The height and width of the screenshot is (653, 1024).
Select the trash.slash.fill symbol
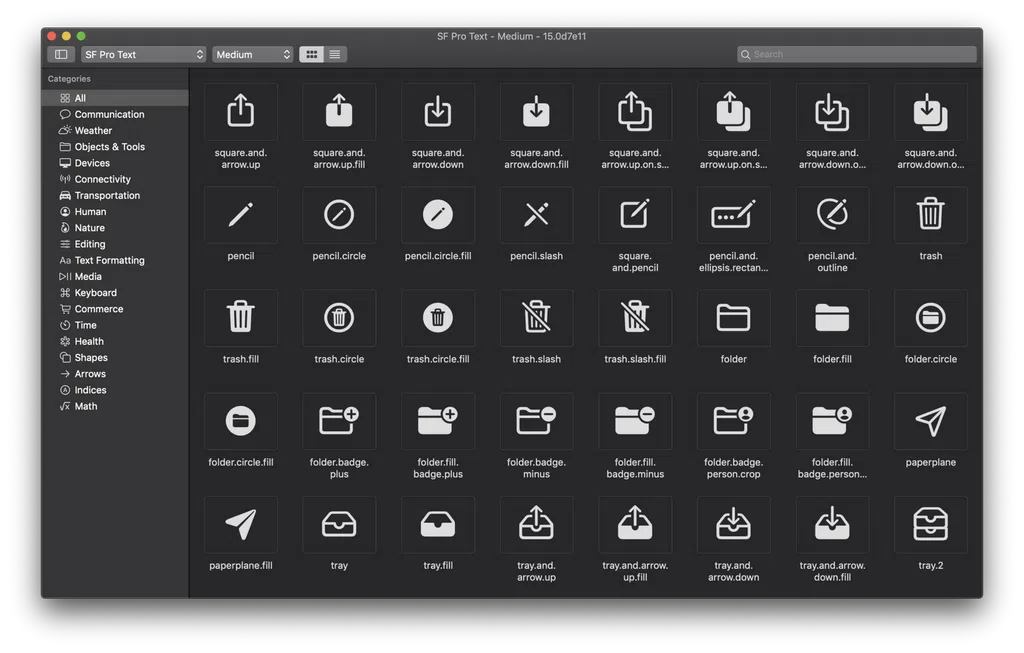[x=635, y=318]
